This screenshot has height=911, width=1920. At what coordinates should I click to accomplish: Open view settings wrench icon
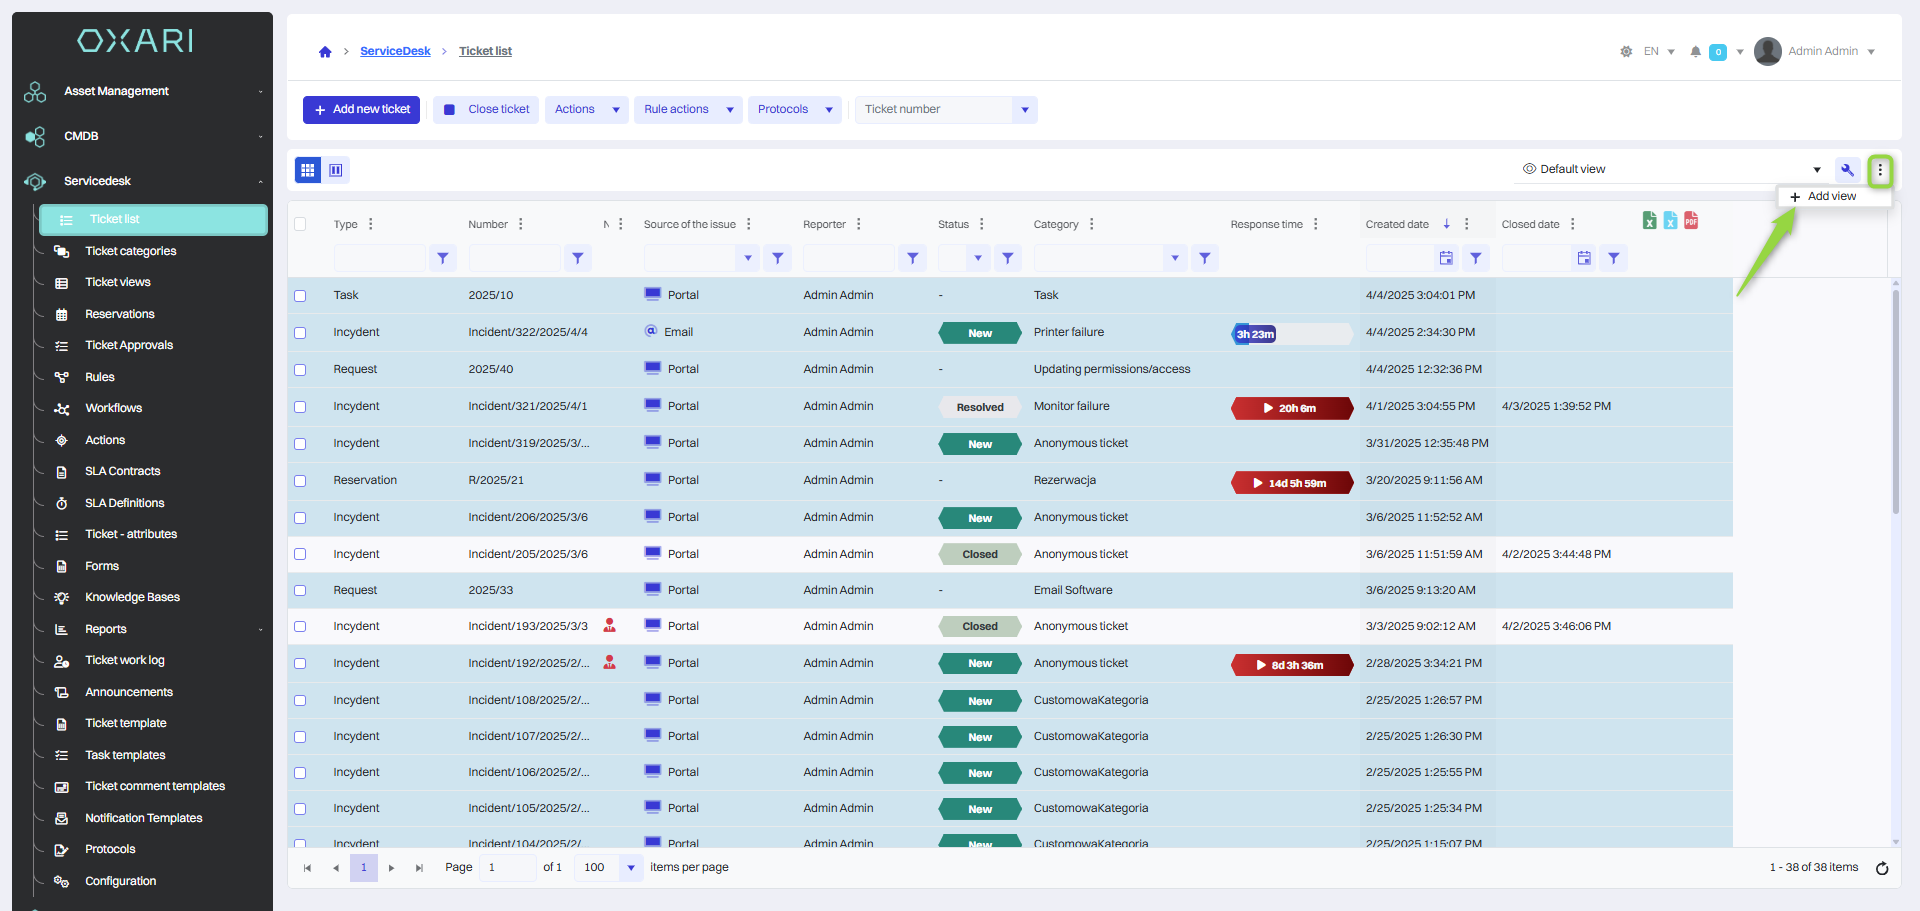(x=1847, y=170)
